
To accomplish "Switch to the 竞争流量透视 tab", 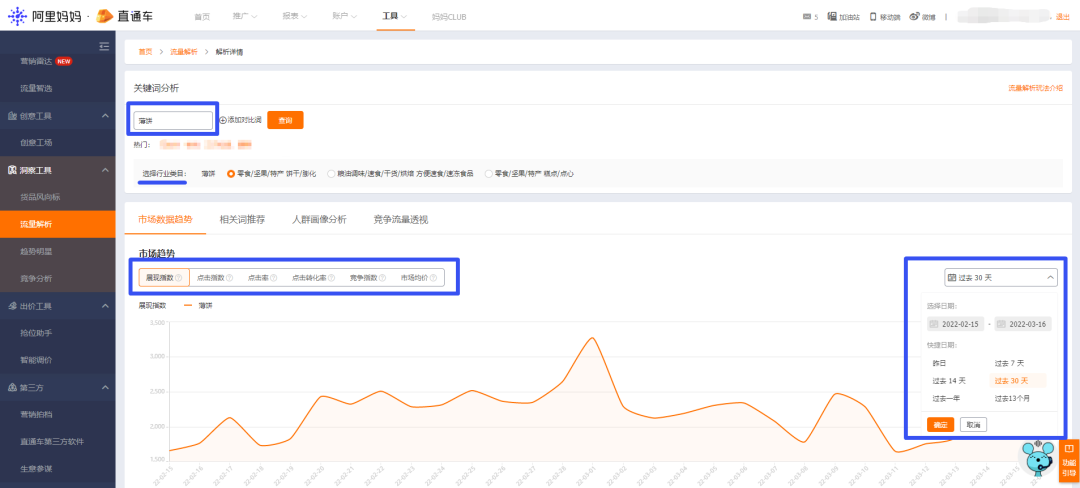I will click(401, 220).
